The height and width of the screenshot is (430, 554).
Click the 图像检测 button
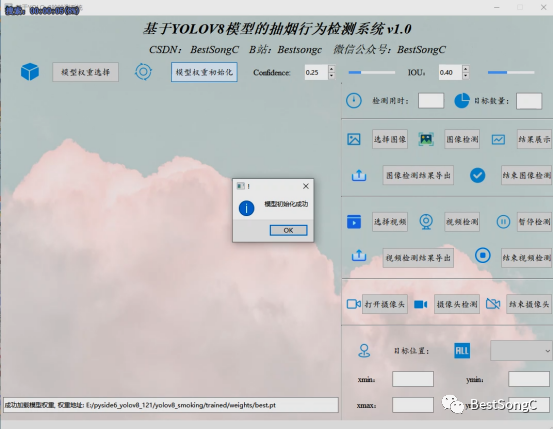coord(462,139)
